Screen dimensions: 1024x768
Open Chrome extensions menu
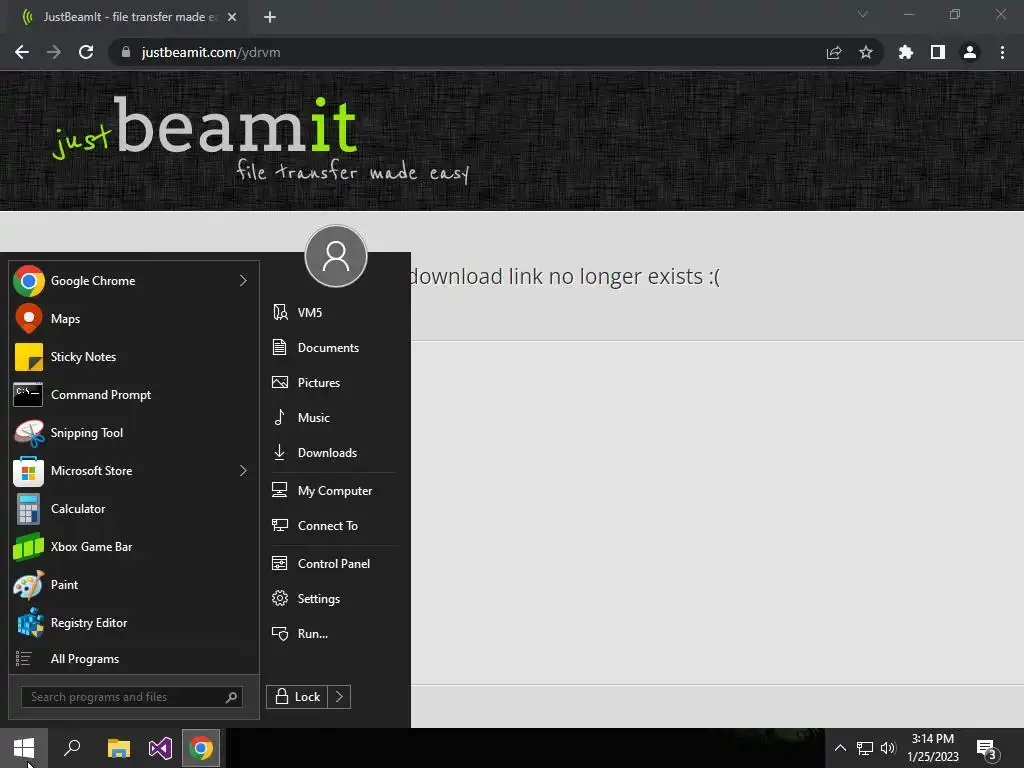point(906,52)
